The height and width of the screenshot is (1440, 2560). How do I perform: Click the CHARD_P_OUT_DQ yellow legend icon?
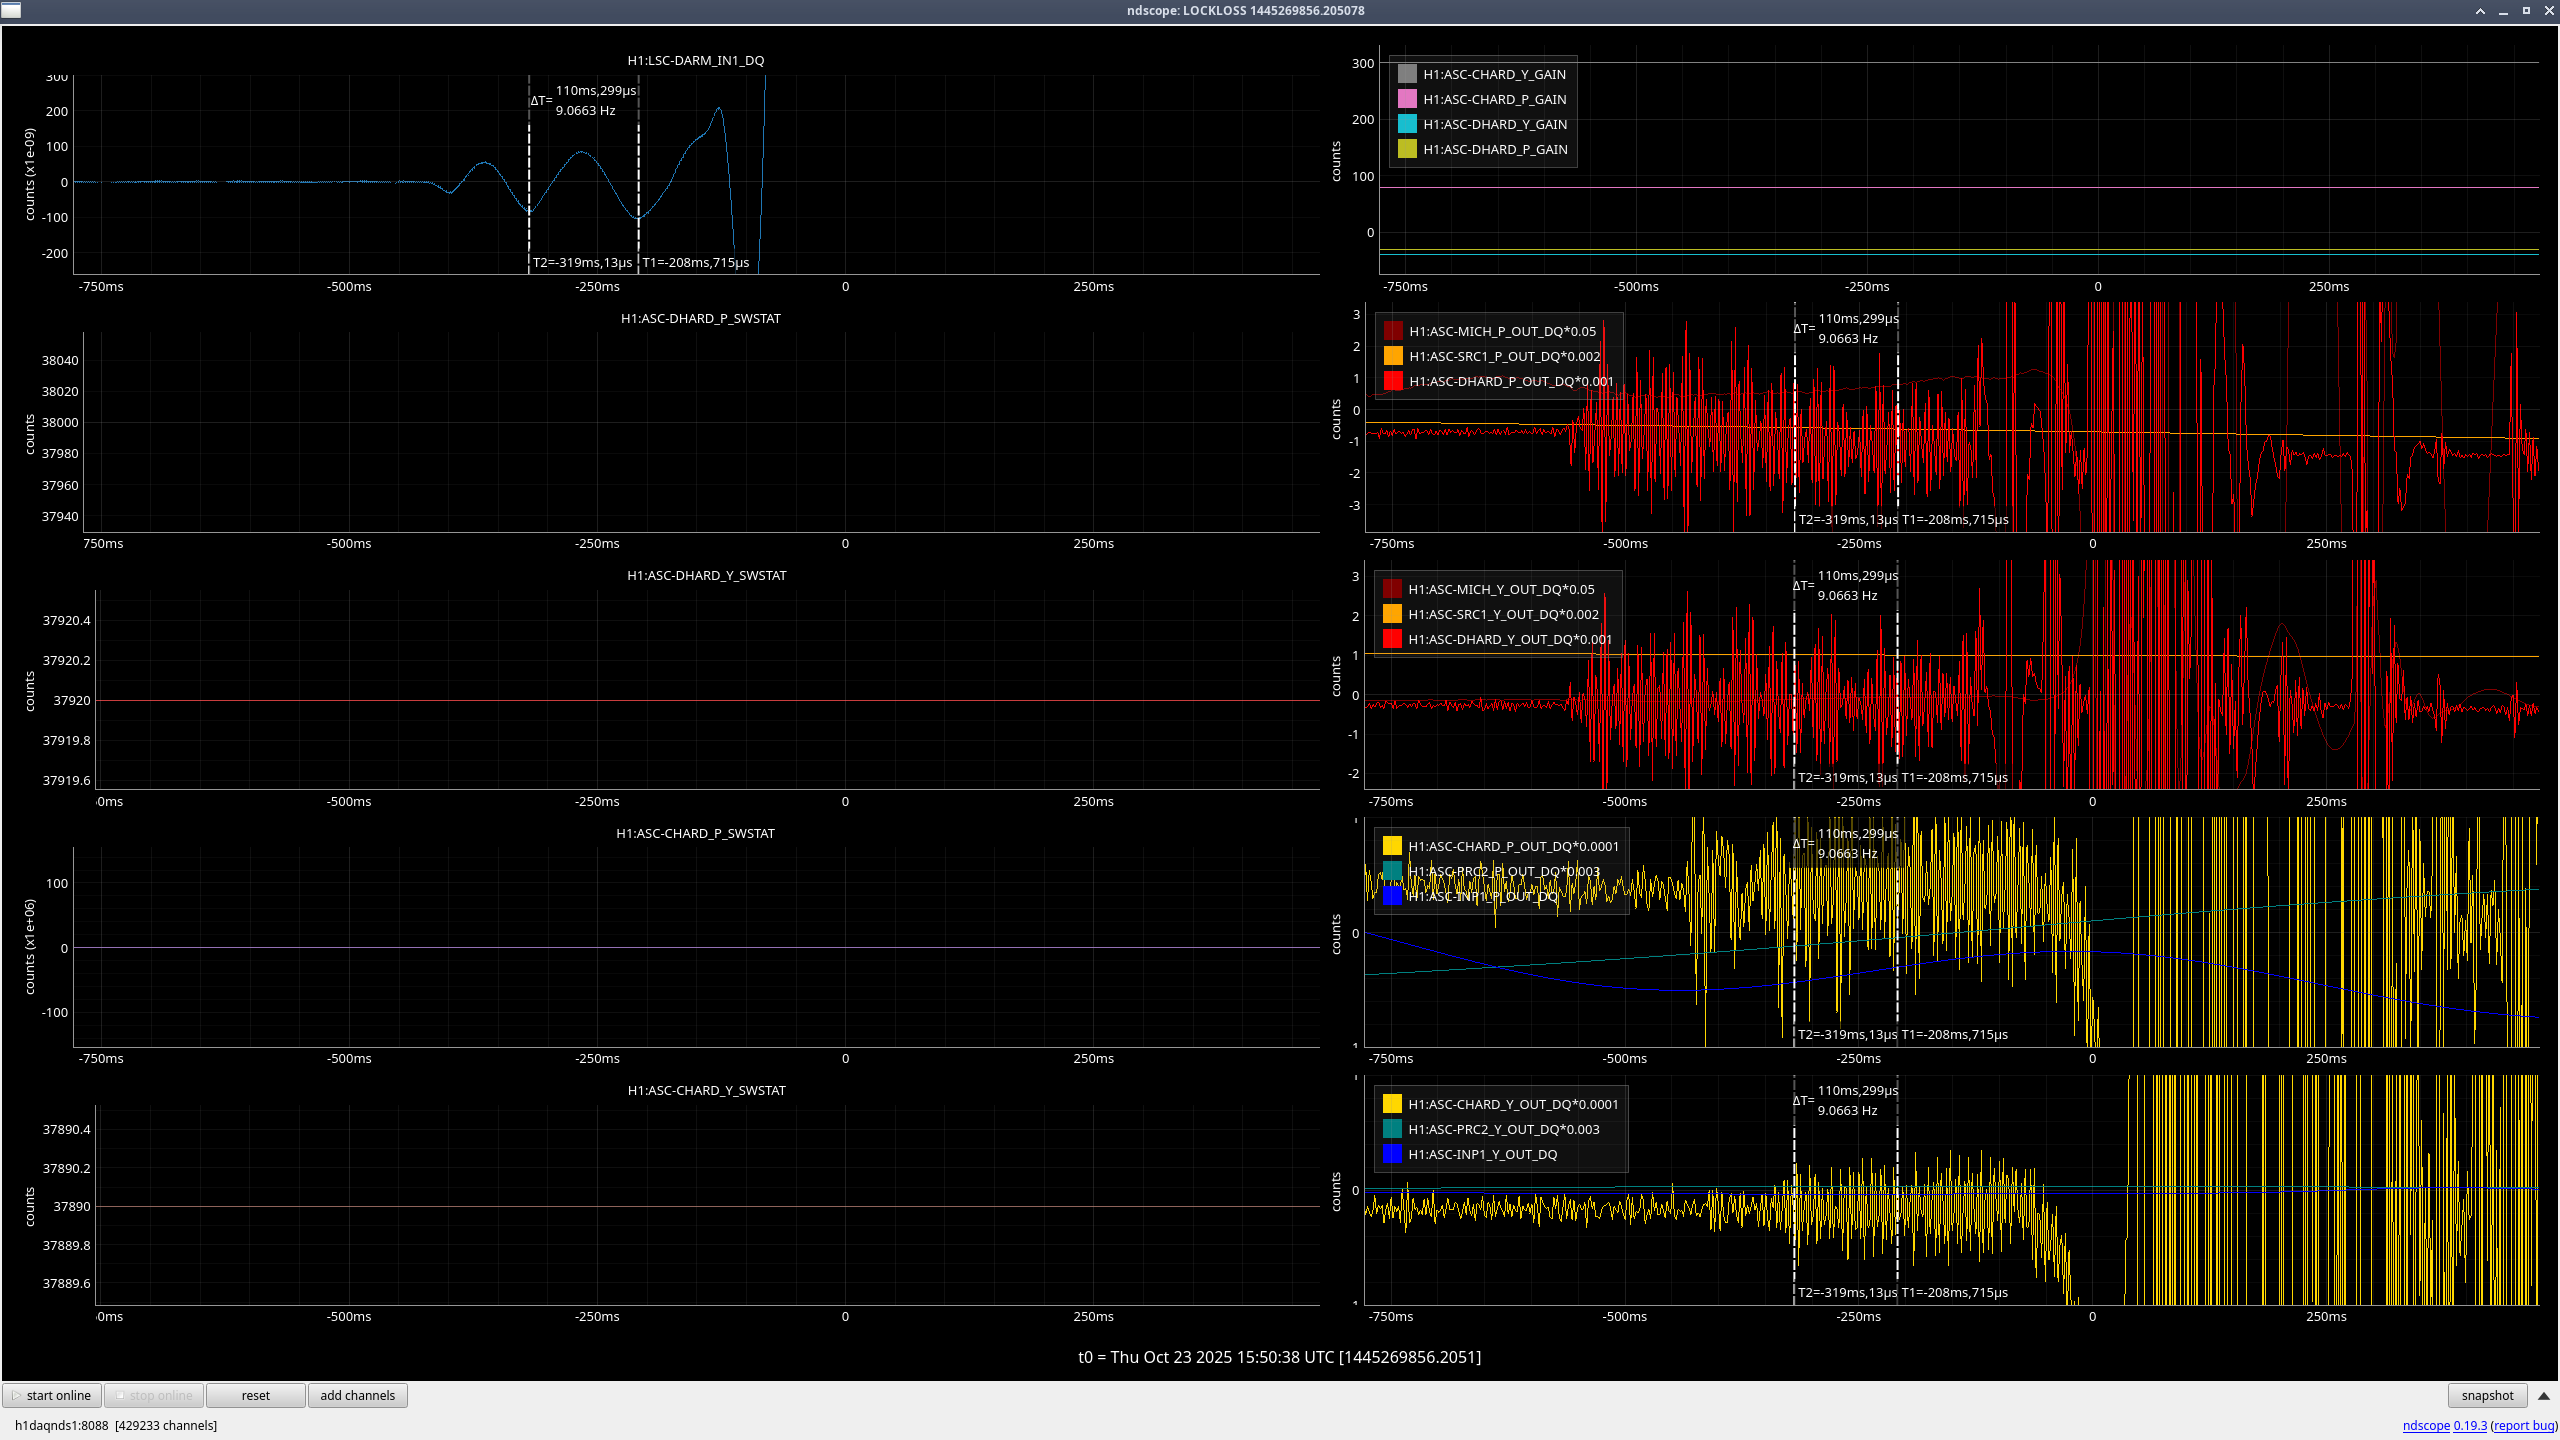[1392, 846]
